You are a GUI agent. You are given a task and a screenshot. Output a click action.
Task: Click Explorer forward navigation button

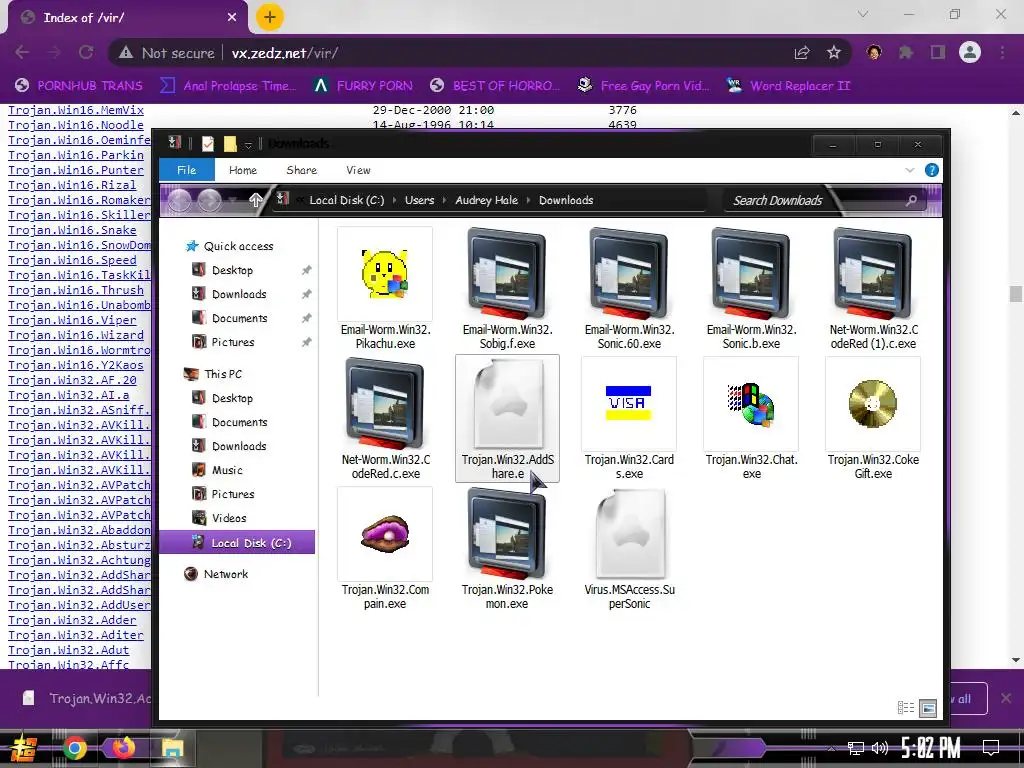209,200
